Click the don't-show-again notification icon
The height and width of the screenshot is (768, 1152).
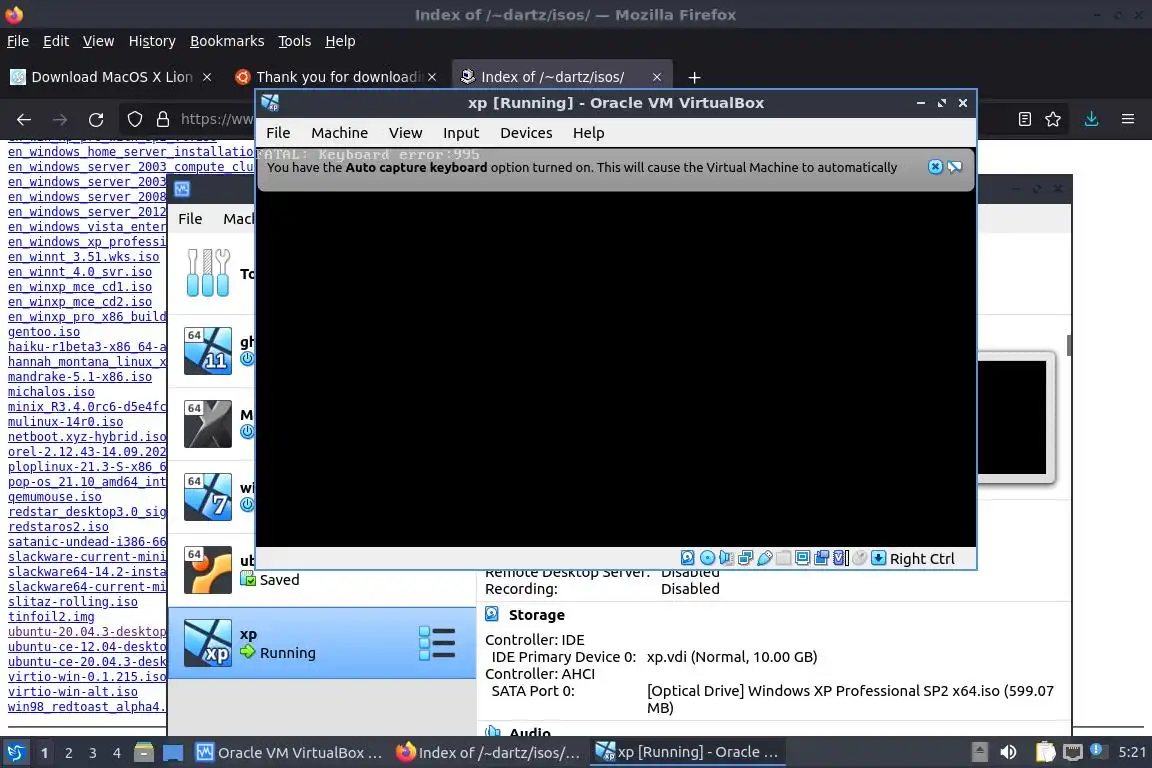954,167
